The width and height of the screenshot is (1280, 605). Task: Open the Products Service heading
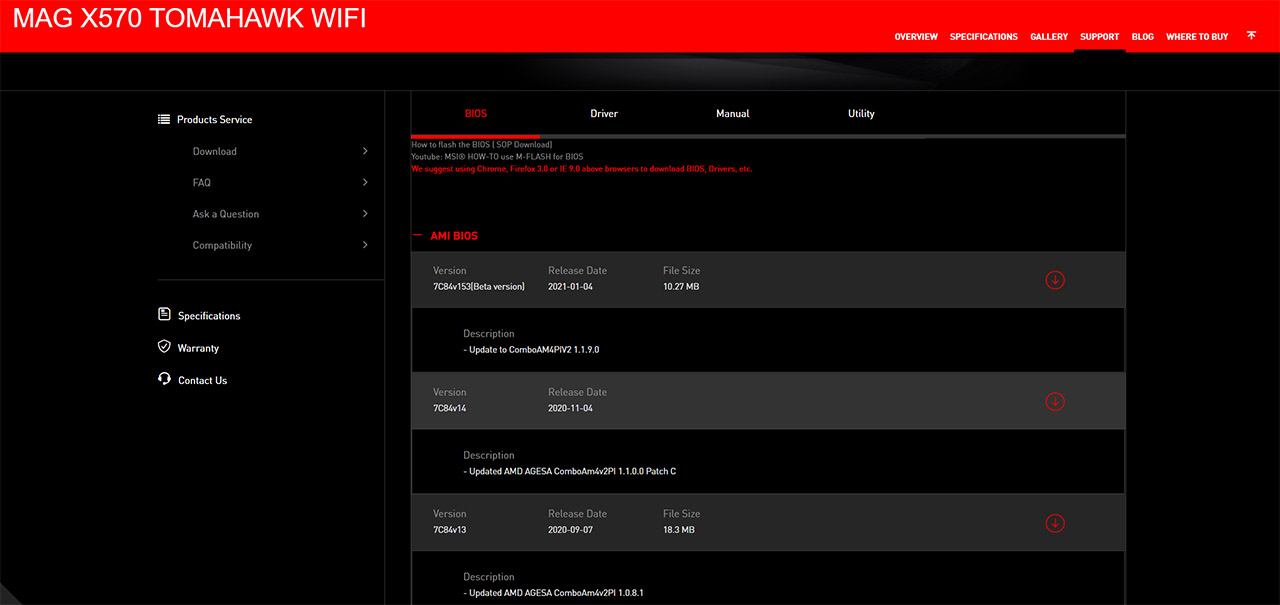[214, 120]
